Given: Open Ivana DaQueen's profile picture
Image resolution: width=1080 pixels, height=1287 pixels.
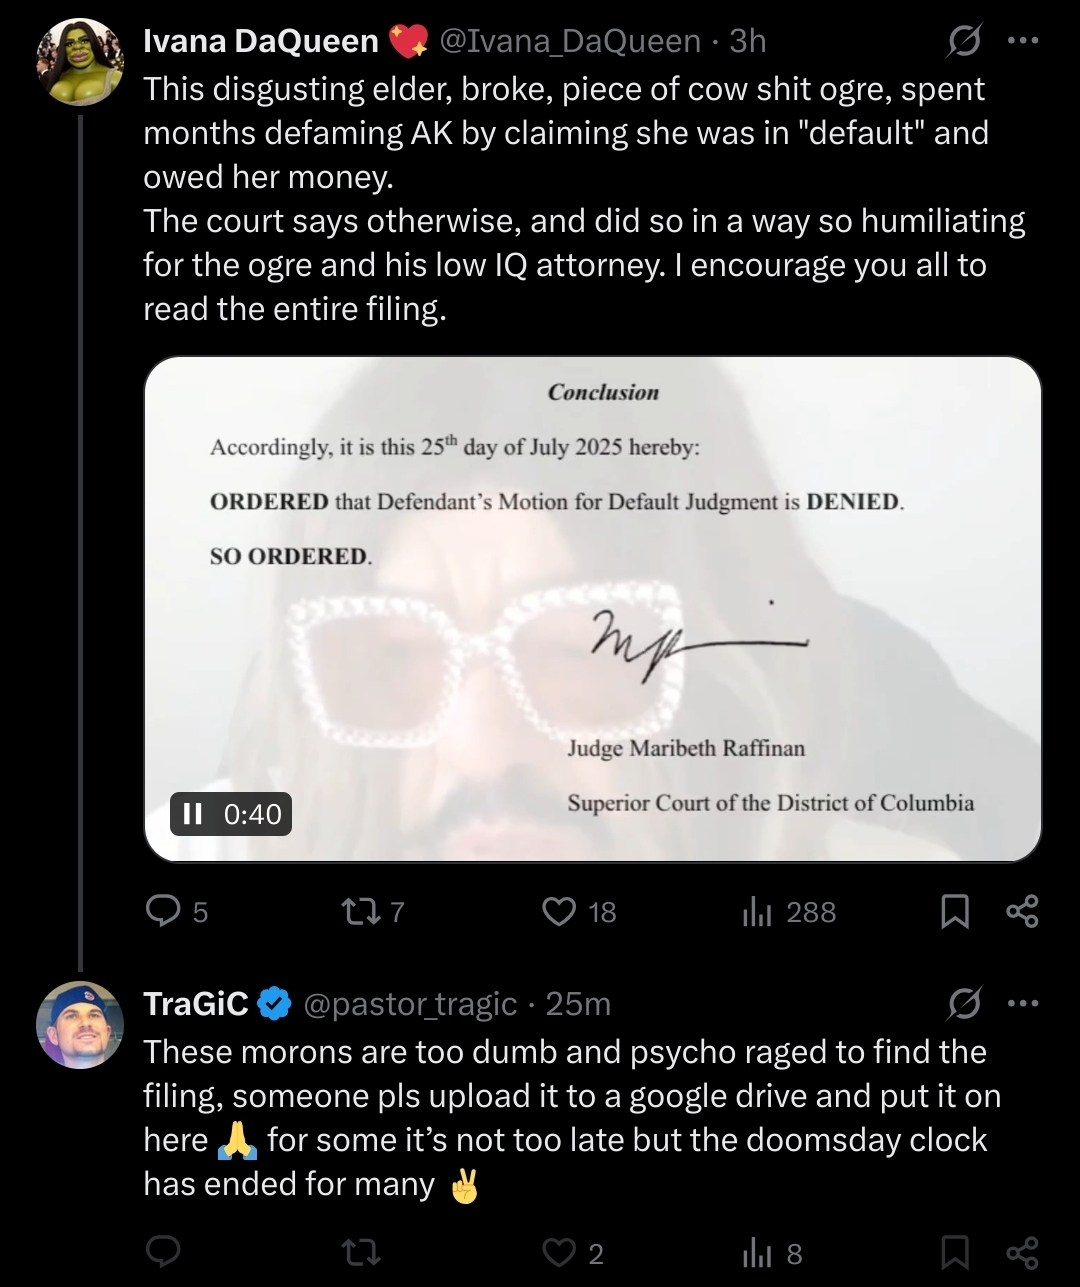Looking at the screenshot, I should [x=80, y=62].
